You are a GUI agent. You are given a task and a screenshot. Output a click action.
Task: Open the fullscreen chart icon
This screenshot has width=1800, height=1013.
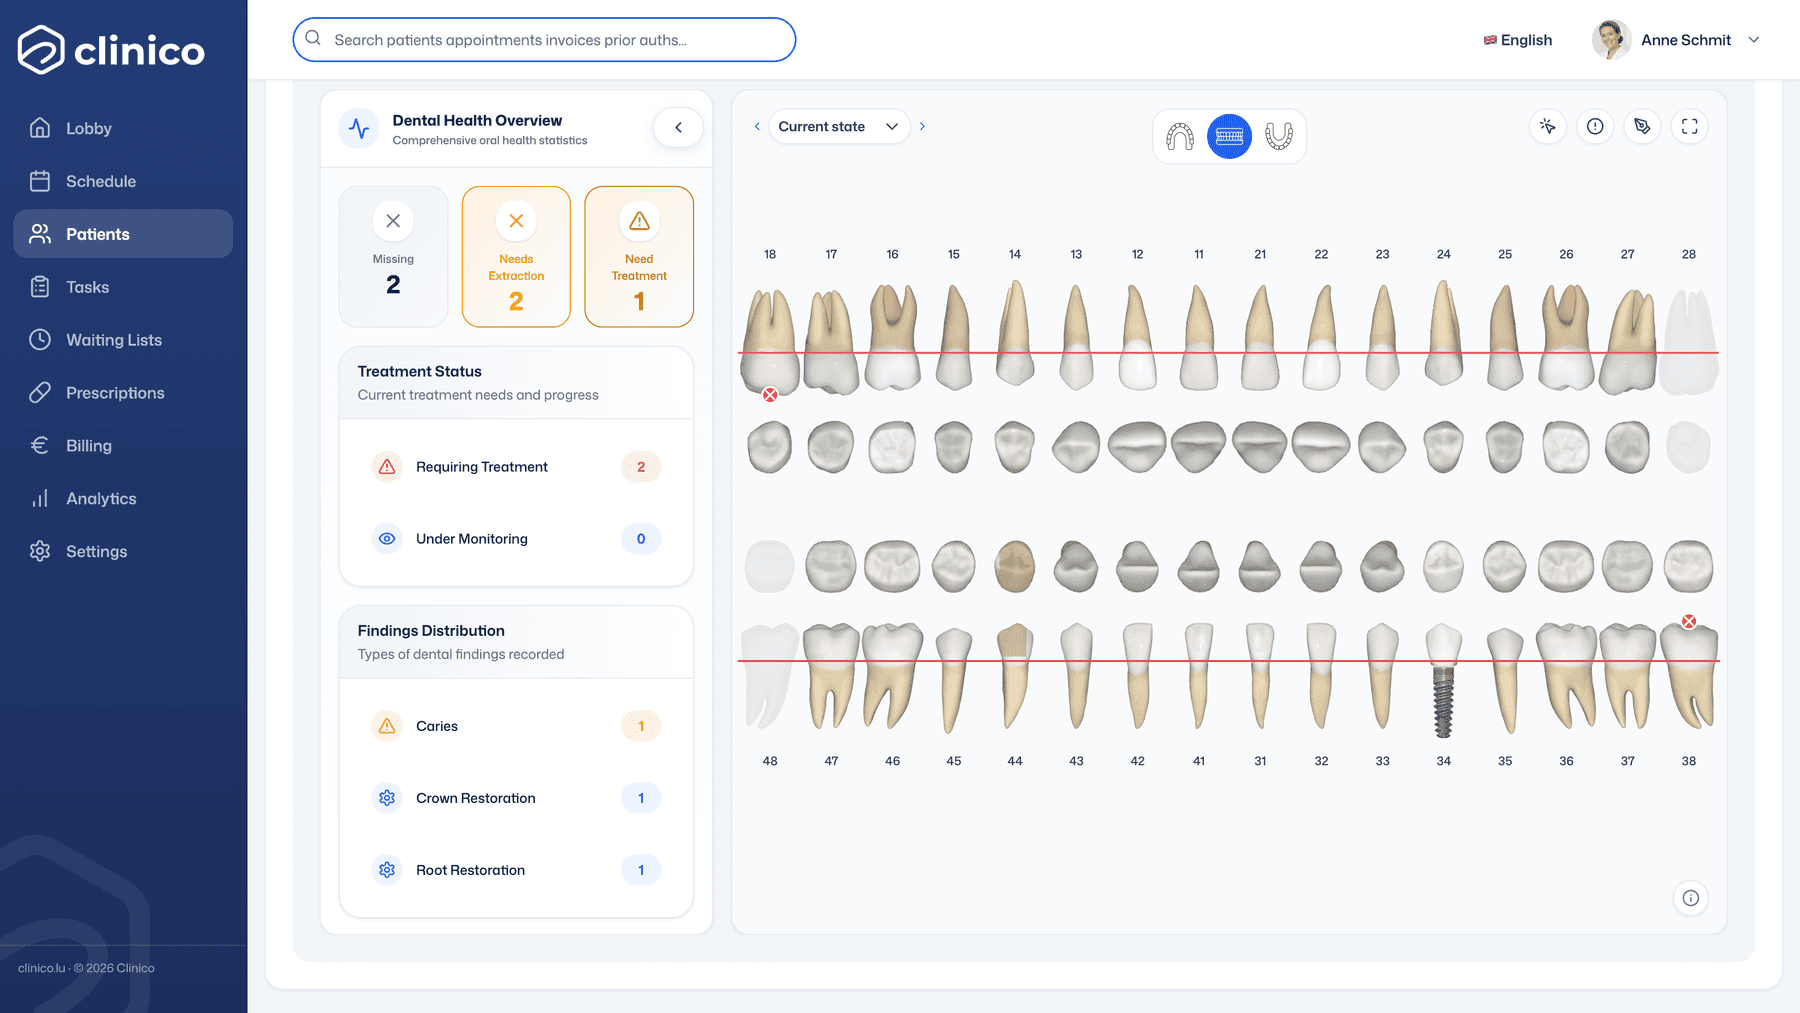point(1689,126)
